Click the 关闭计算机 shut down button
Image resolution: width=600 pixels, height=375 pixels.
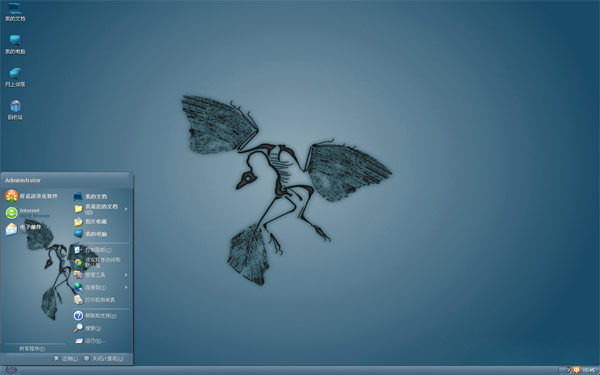pos(104,359)
